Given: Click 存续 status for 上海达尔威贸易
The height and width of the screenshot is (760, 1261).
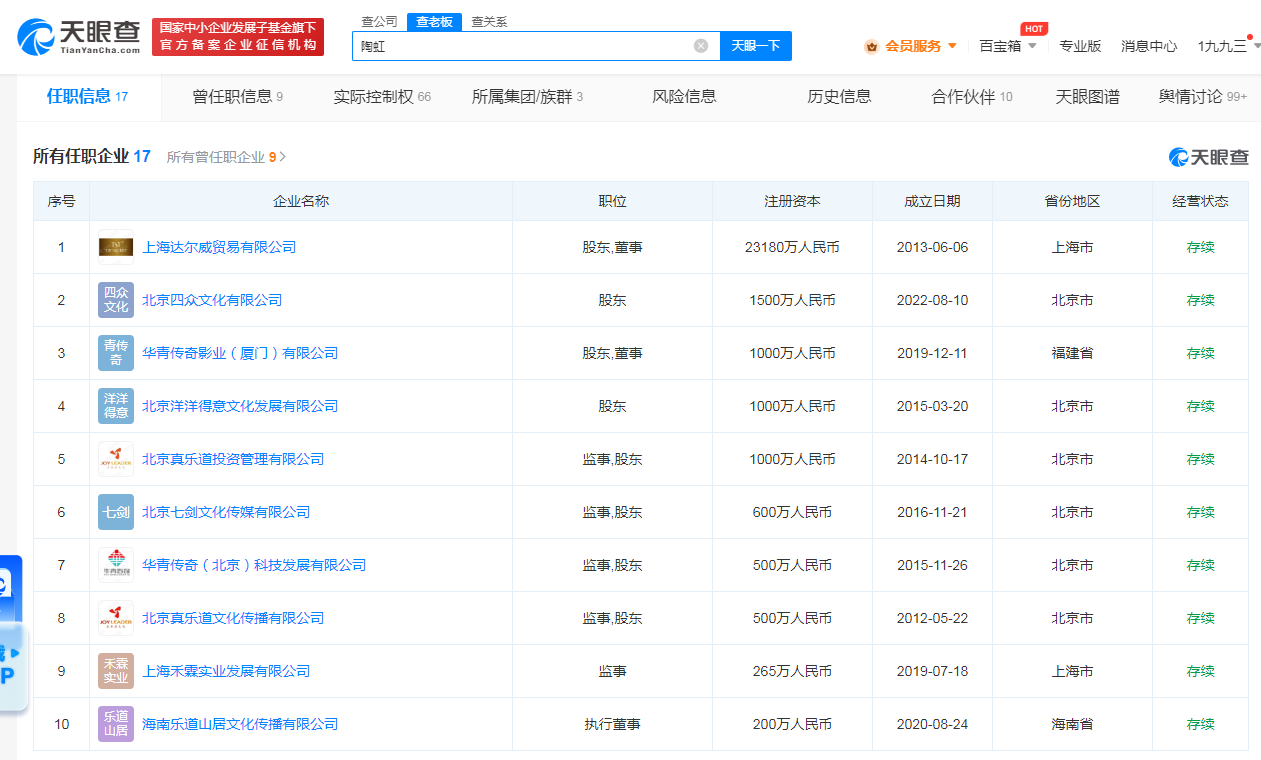Looking at the screenshot, I should pyautogui.click(x=1200, y=247).
